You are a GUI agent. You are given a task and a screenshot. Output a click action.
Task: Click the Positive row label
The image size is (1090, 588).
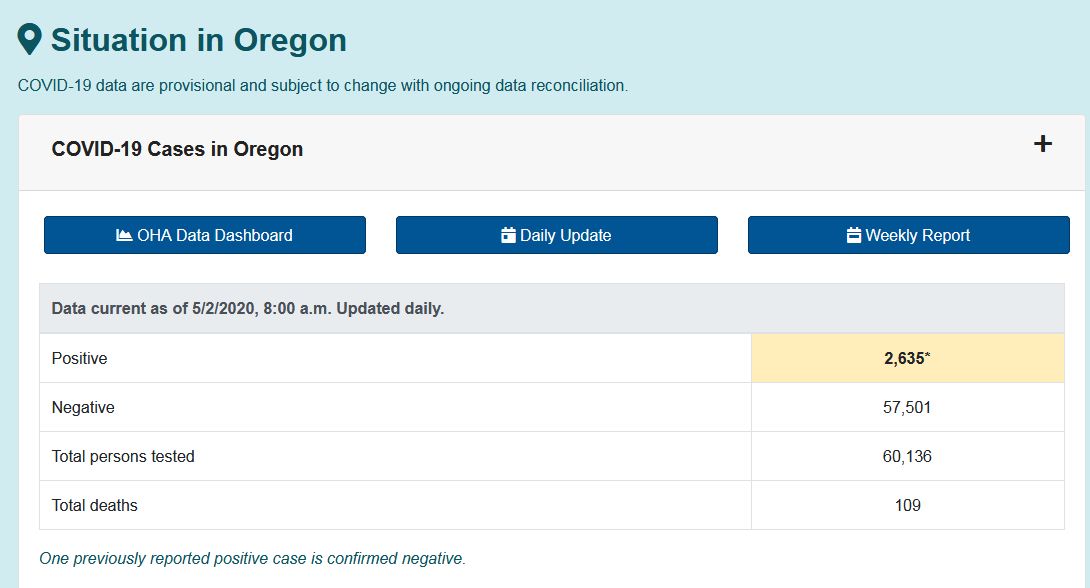click(79, 358)
